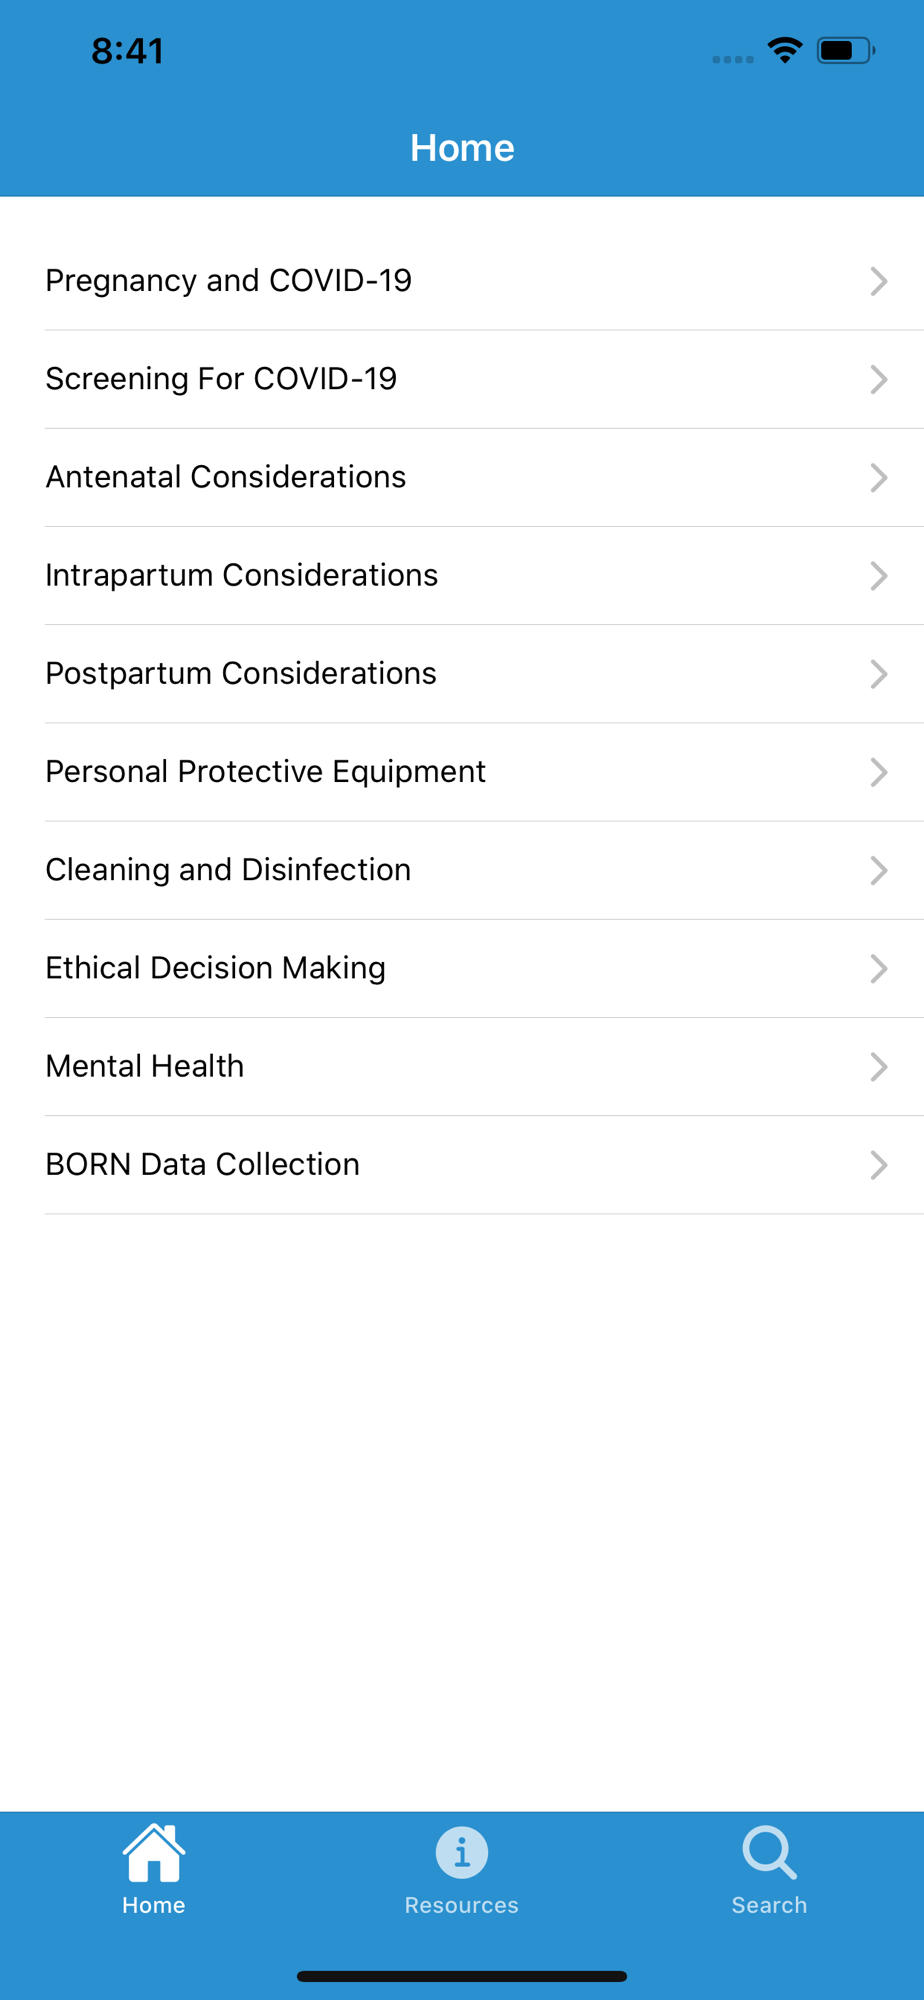Image resolution: width=924 pixels, height=2000 pixels.
Task: Tap the Search magnifier icon
Action: point(769,1853)
